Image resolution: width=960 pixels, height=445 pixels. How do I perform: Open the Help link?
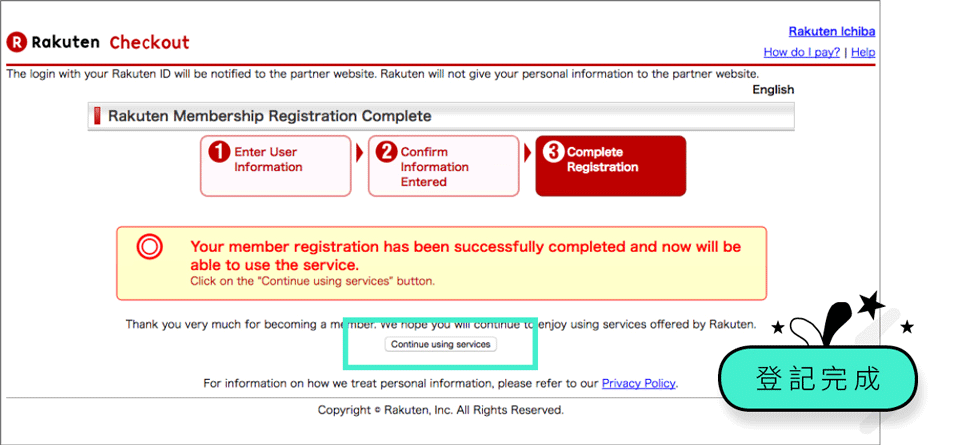(863, 52)
